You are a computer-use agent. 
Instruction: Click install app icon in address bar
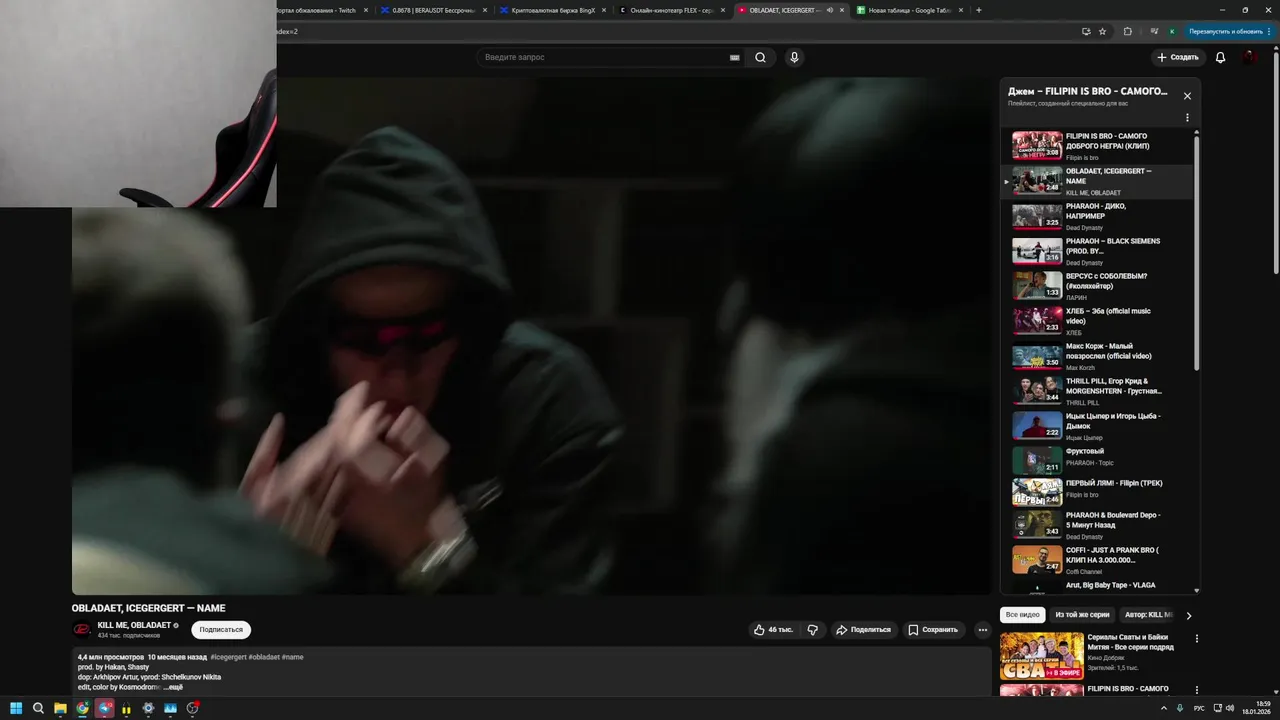click(x=1086, y=31)
